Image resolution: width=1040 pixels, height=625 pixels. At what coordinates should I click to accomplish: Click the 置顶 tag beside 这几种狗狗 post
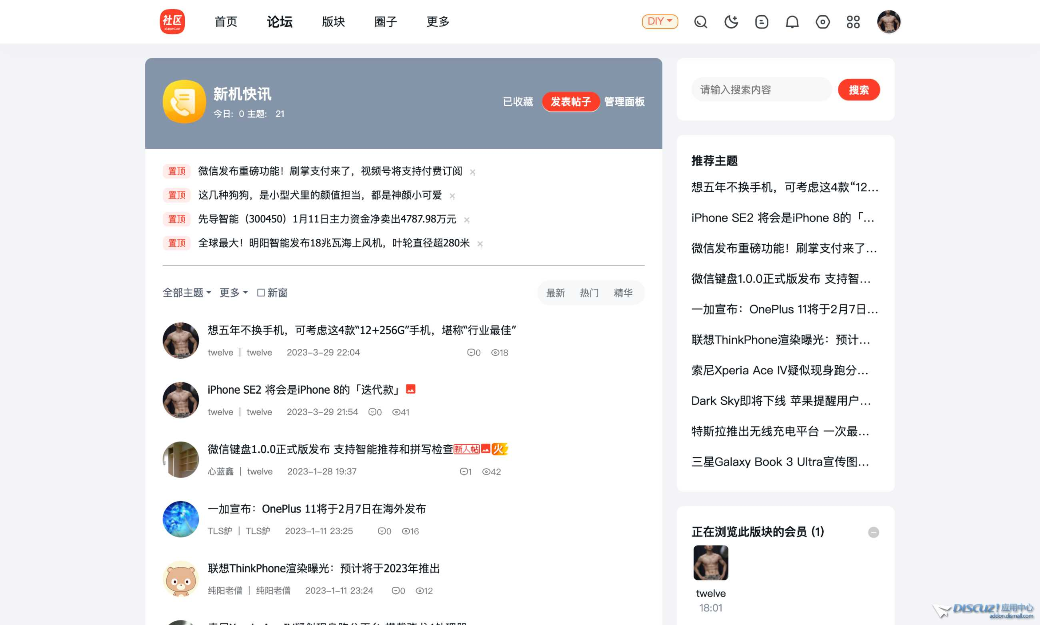click(176, 195)
